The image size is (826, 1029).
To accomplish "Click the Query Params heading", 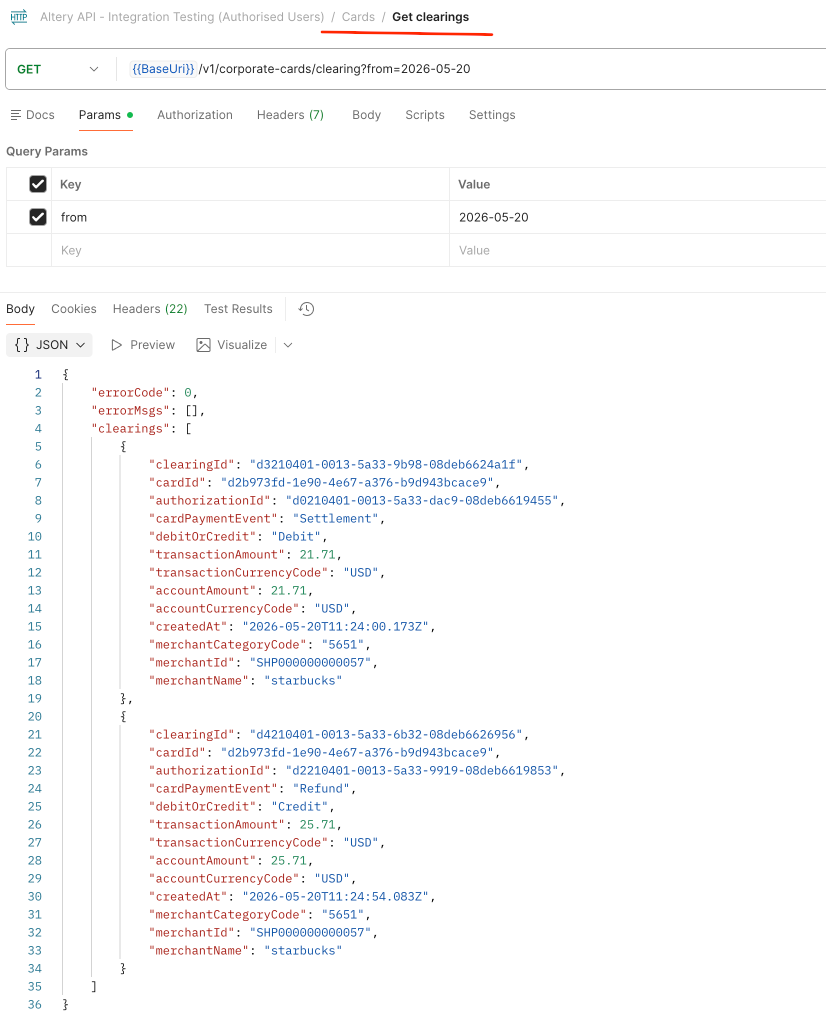I will (47, 152).
